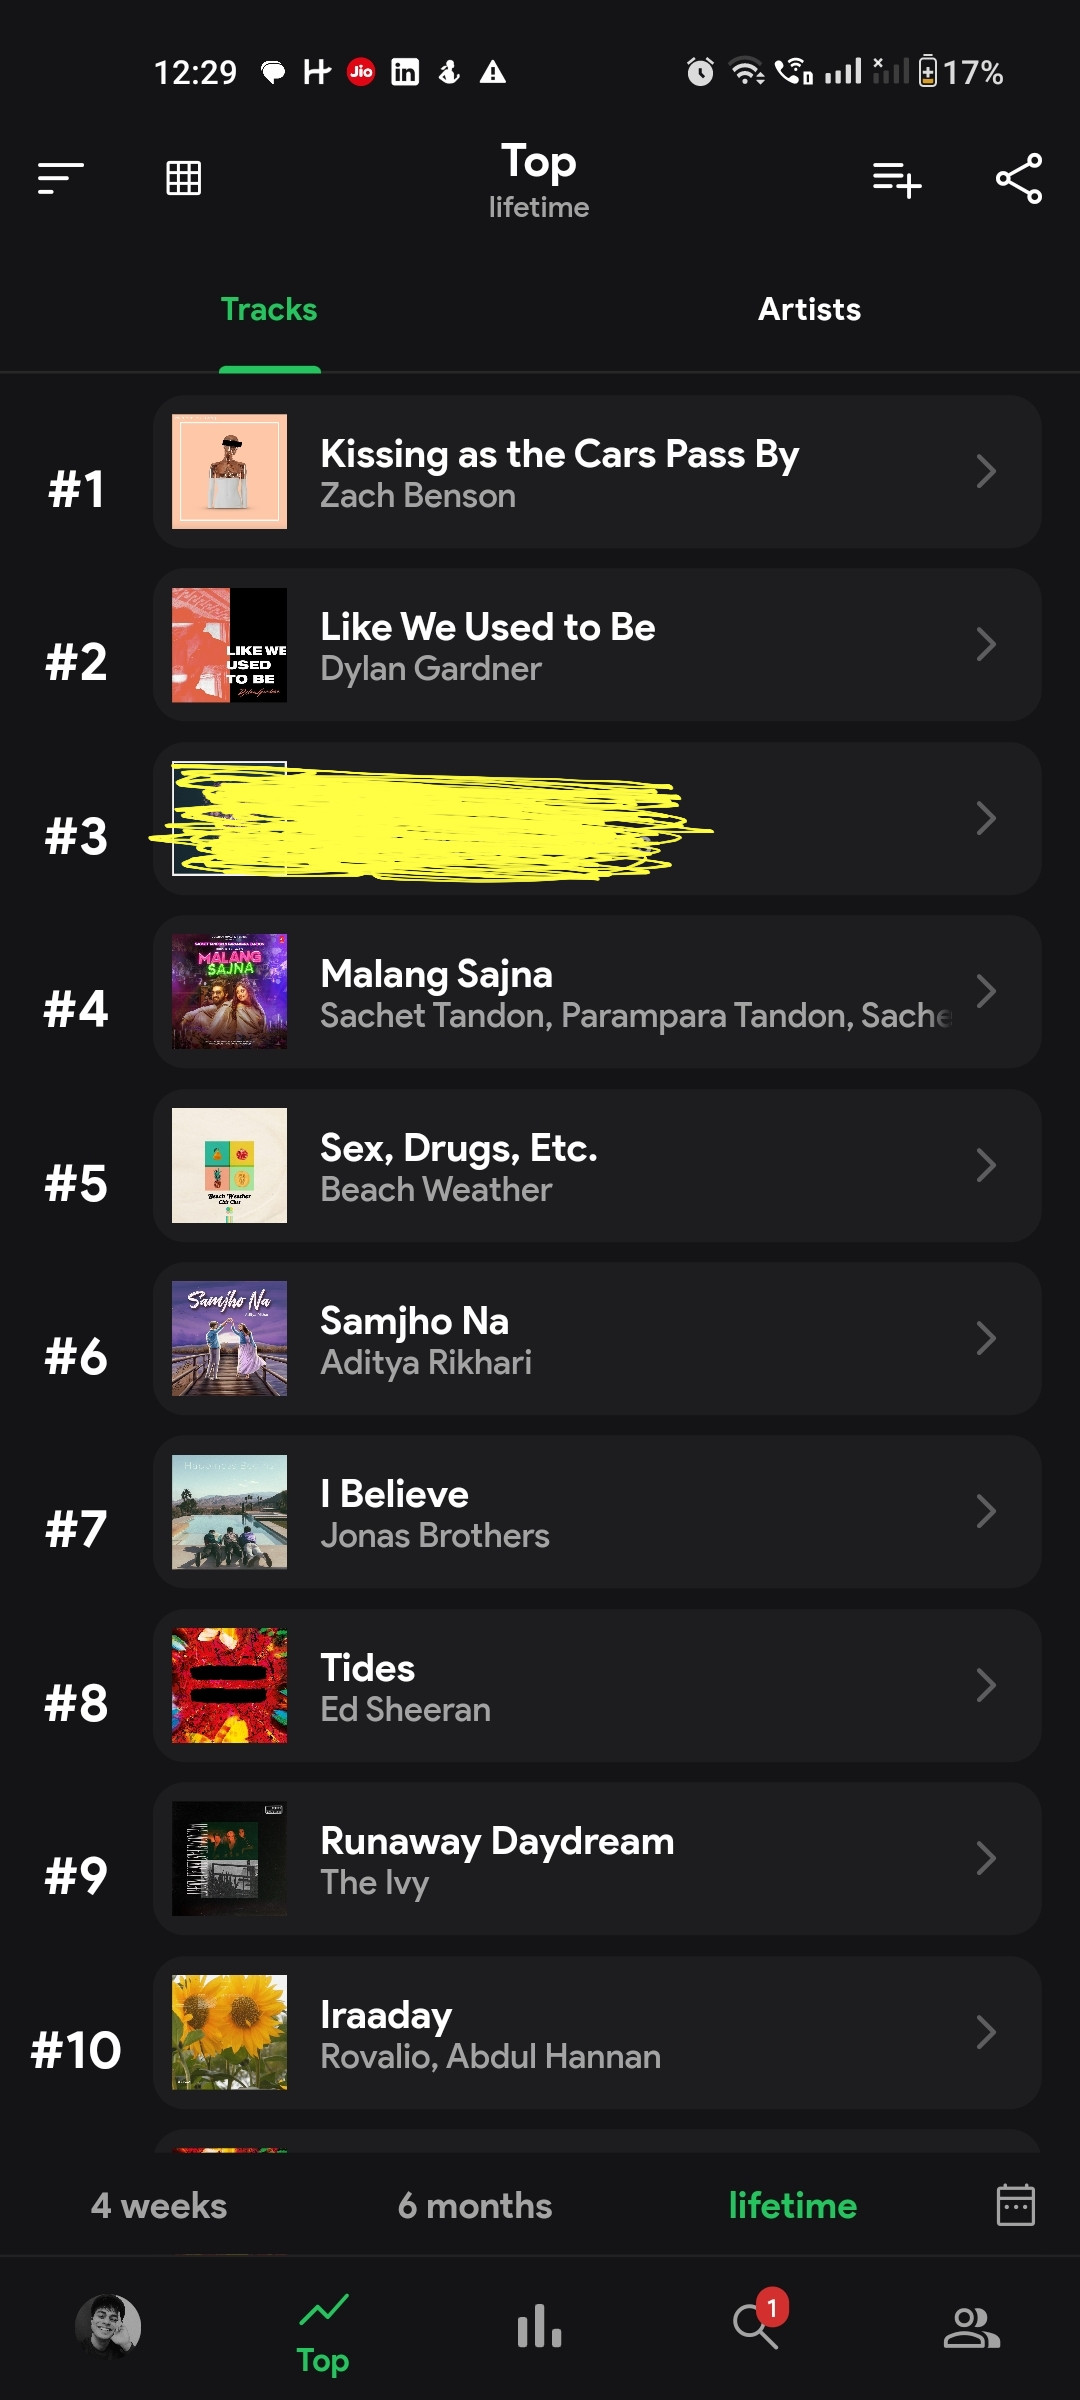This screenshot has width=1080, height=2400.
Task: Tap the Iraaday sunflower album thumbnail
Action: pos(229,2032)
